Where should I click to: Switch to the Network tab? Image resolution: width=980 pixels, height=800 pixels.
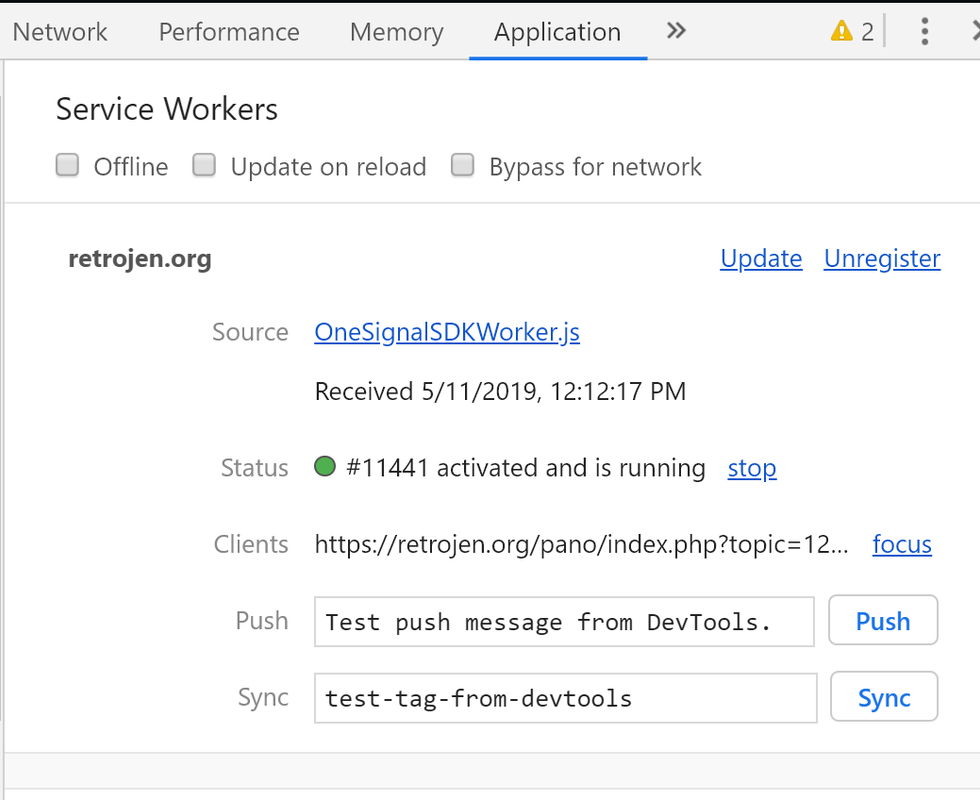point(60,32)
